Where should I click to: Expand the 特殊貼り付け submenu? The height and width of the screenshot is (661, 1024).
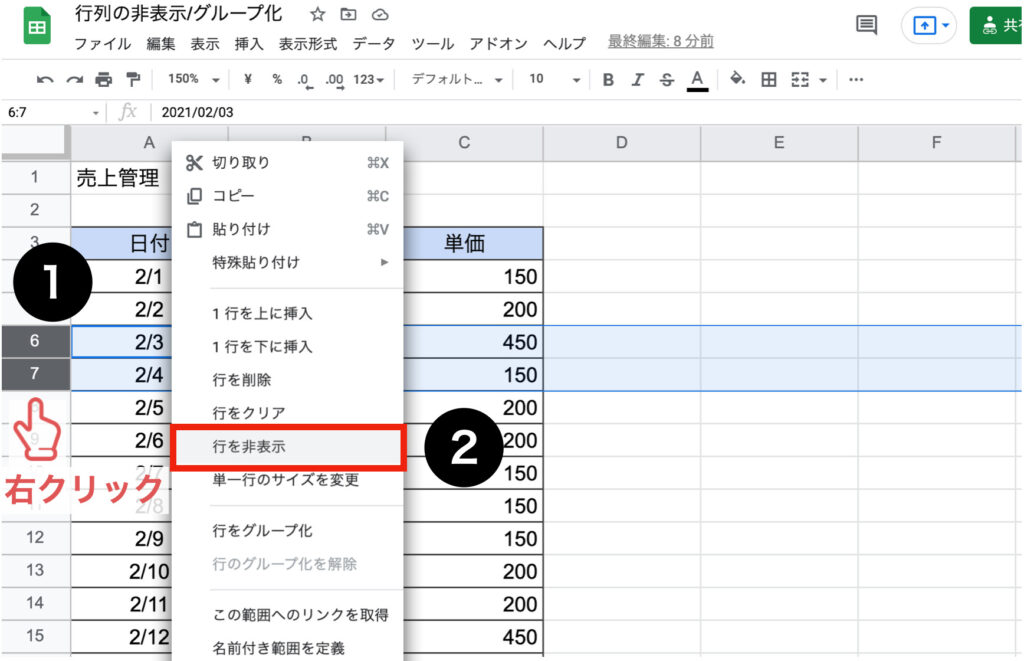(287, 263)
